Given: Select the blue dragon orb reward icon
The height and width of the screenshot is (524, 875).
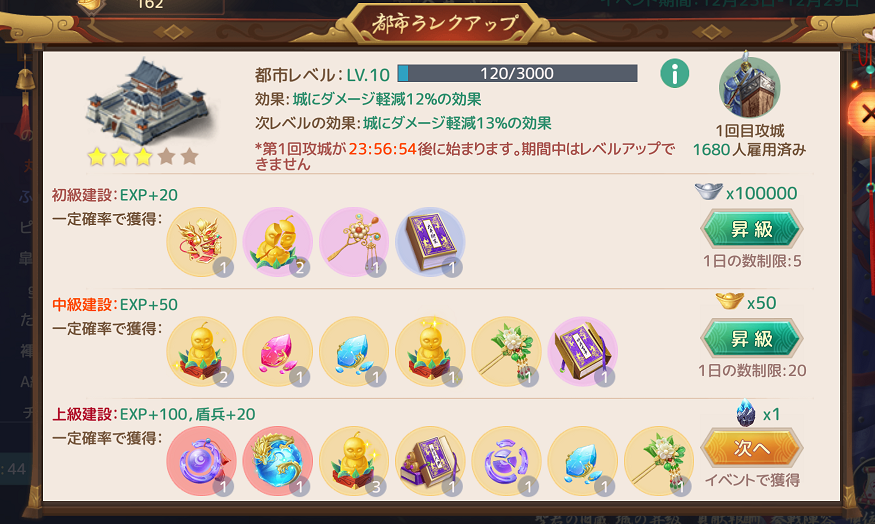Looking at the screenshot, I should click(x=277, y=461).
